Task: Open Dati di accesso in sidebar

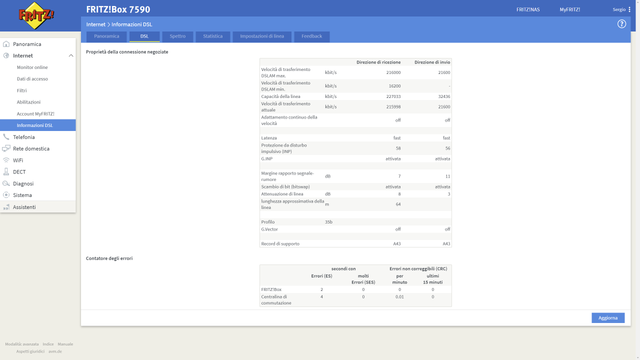Action: tap(32, 79)
